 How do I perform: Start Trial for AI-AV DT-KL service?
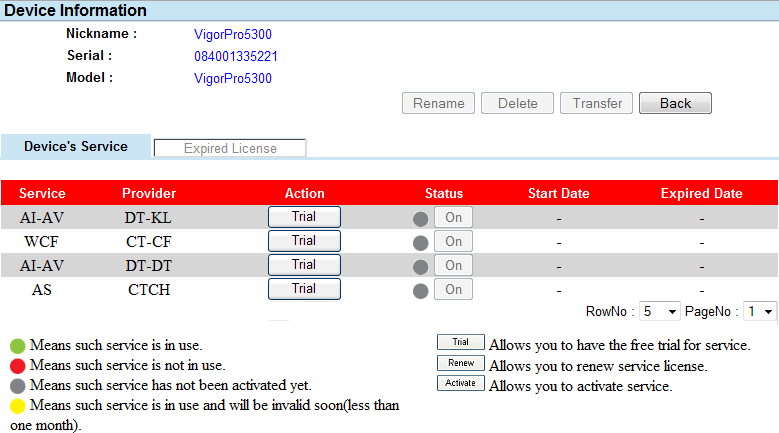(x=304, y=217)
